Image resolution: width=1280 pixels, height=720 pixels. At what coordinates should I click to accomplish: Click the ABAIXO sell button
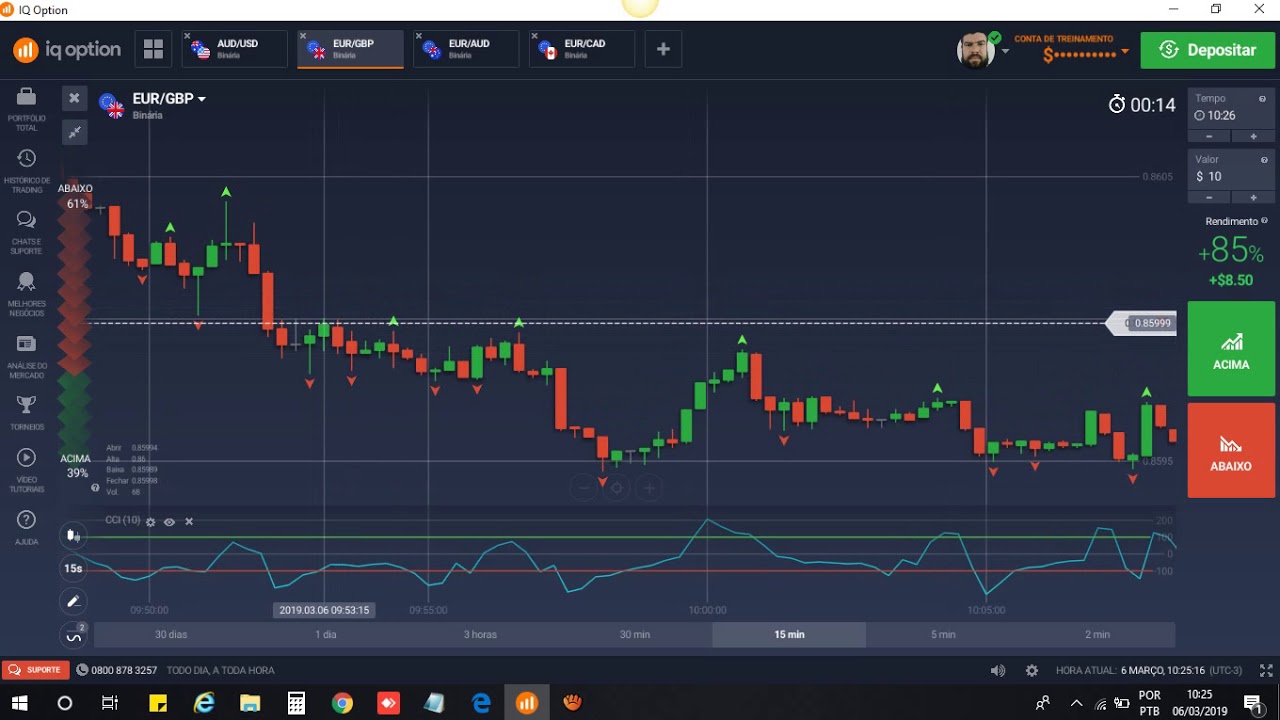tap(1231, 451)
